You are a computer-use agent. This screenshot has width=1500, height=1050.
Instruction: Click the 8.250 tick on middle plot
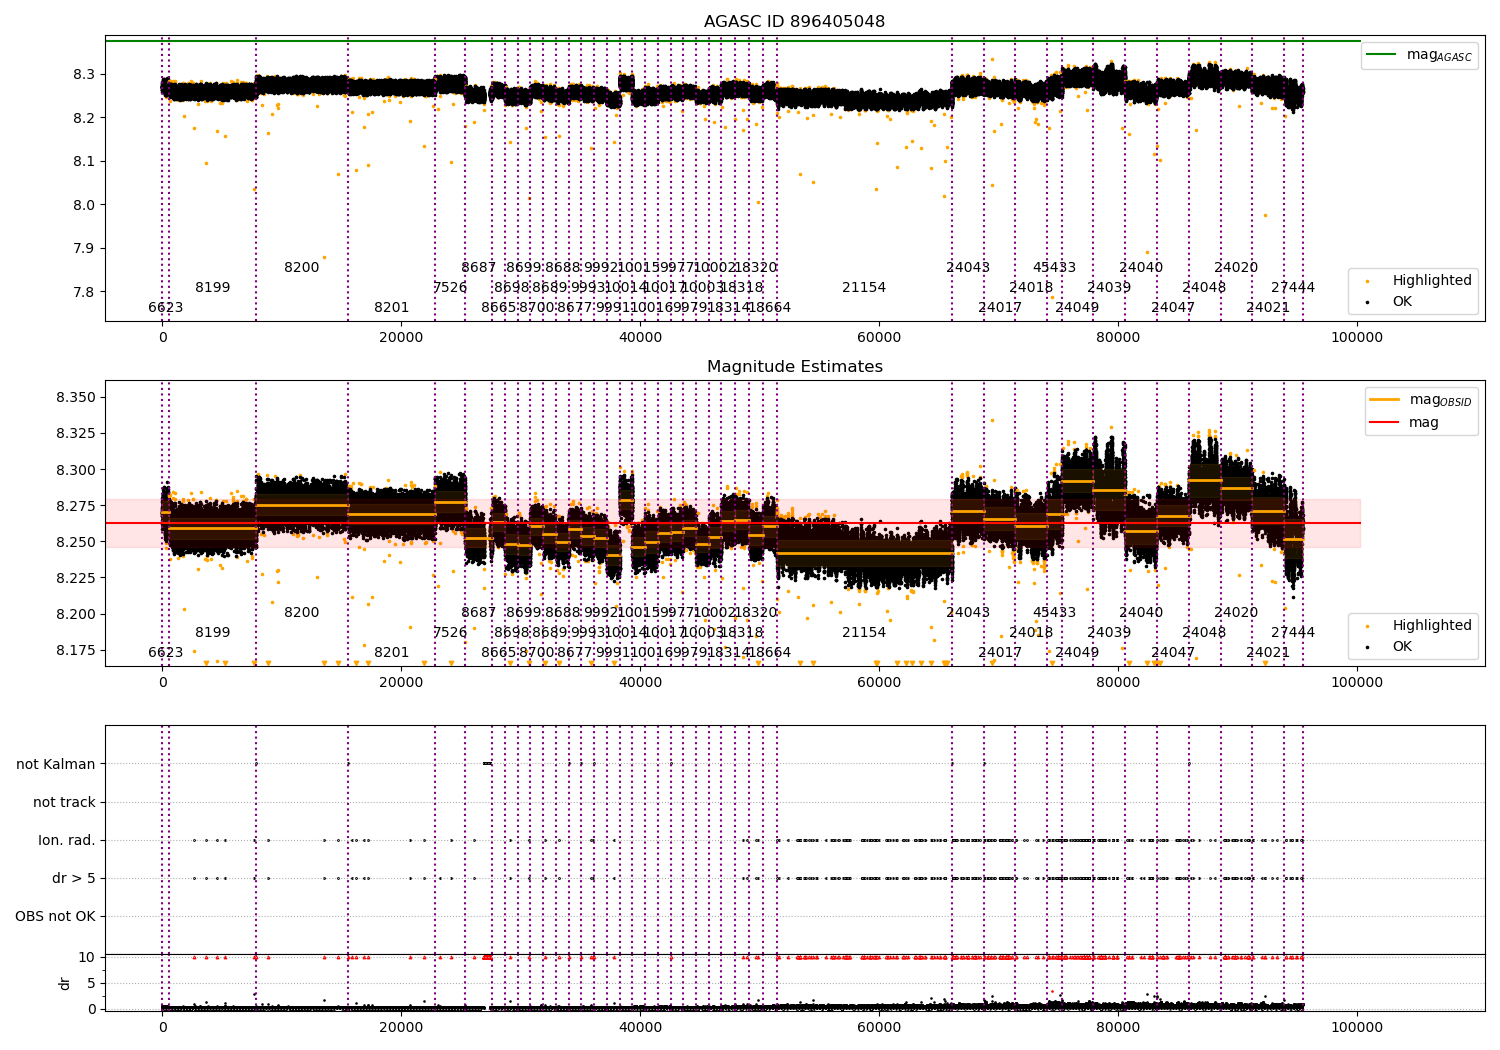point(75,542)
